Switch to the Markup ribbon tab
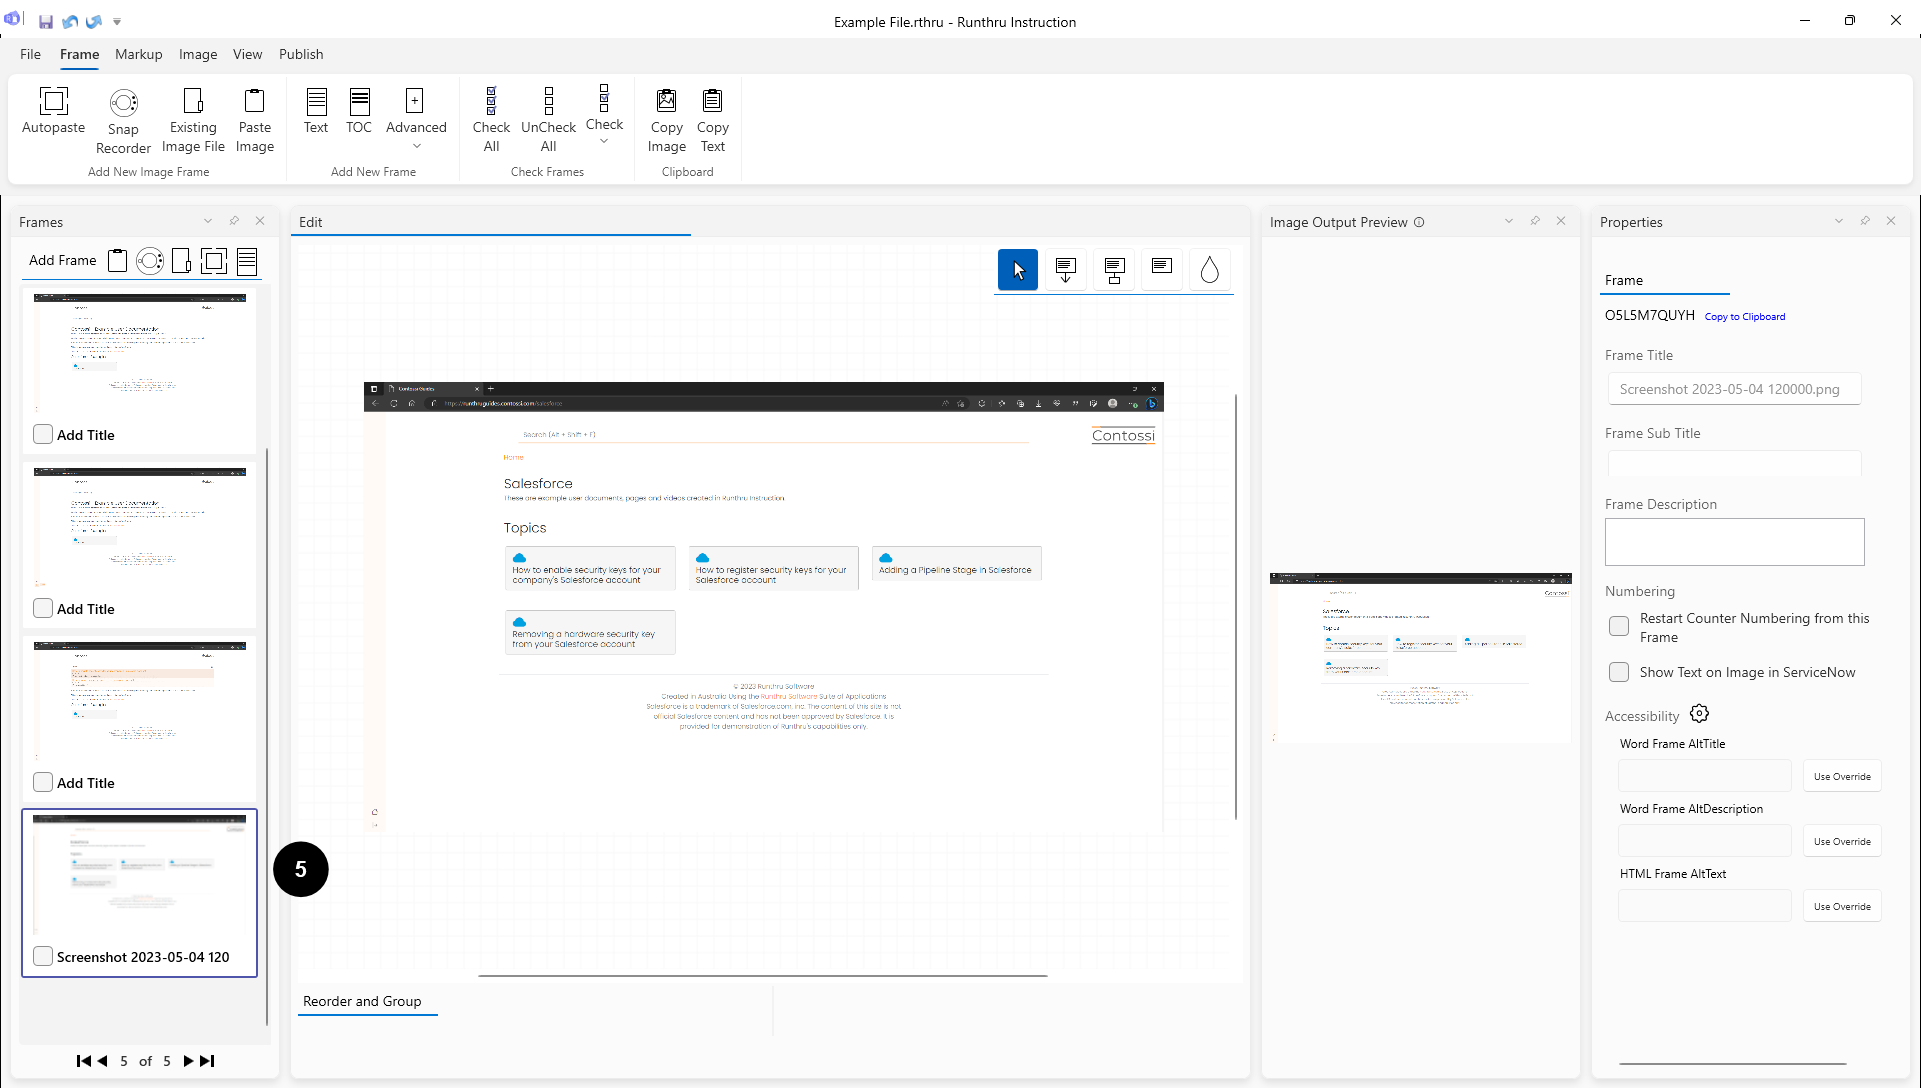 coord(138,54)
